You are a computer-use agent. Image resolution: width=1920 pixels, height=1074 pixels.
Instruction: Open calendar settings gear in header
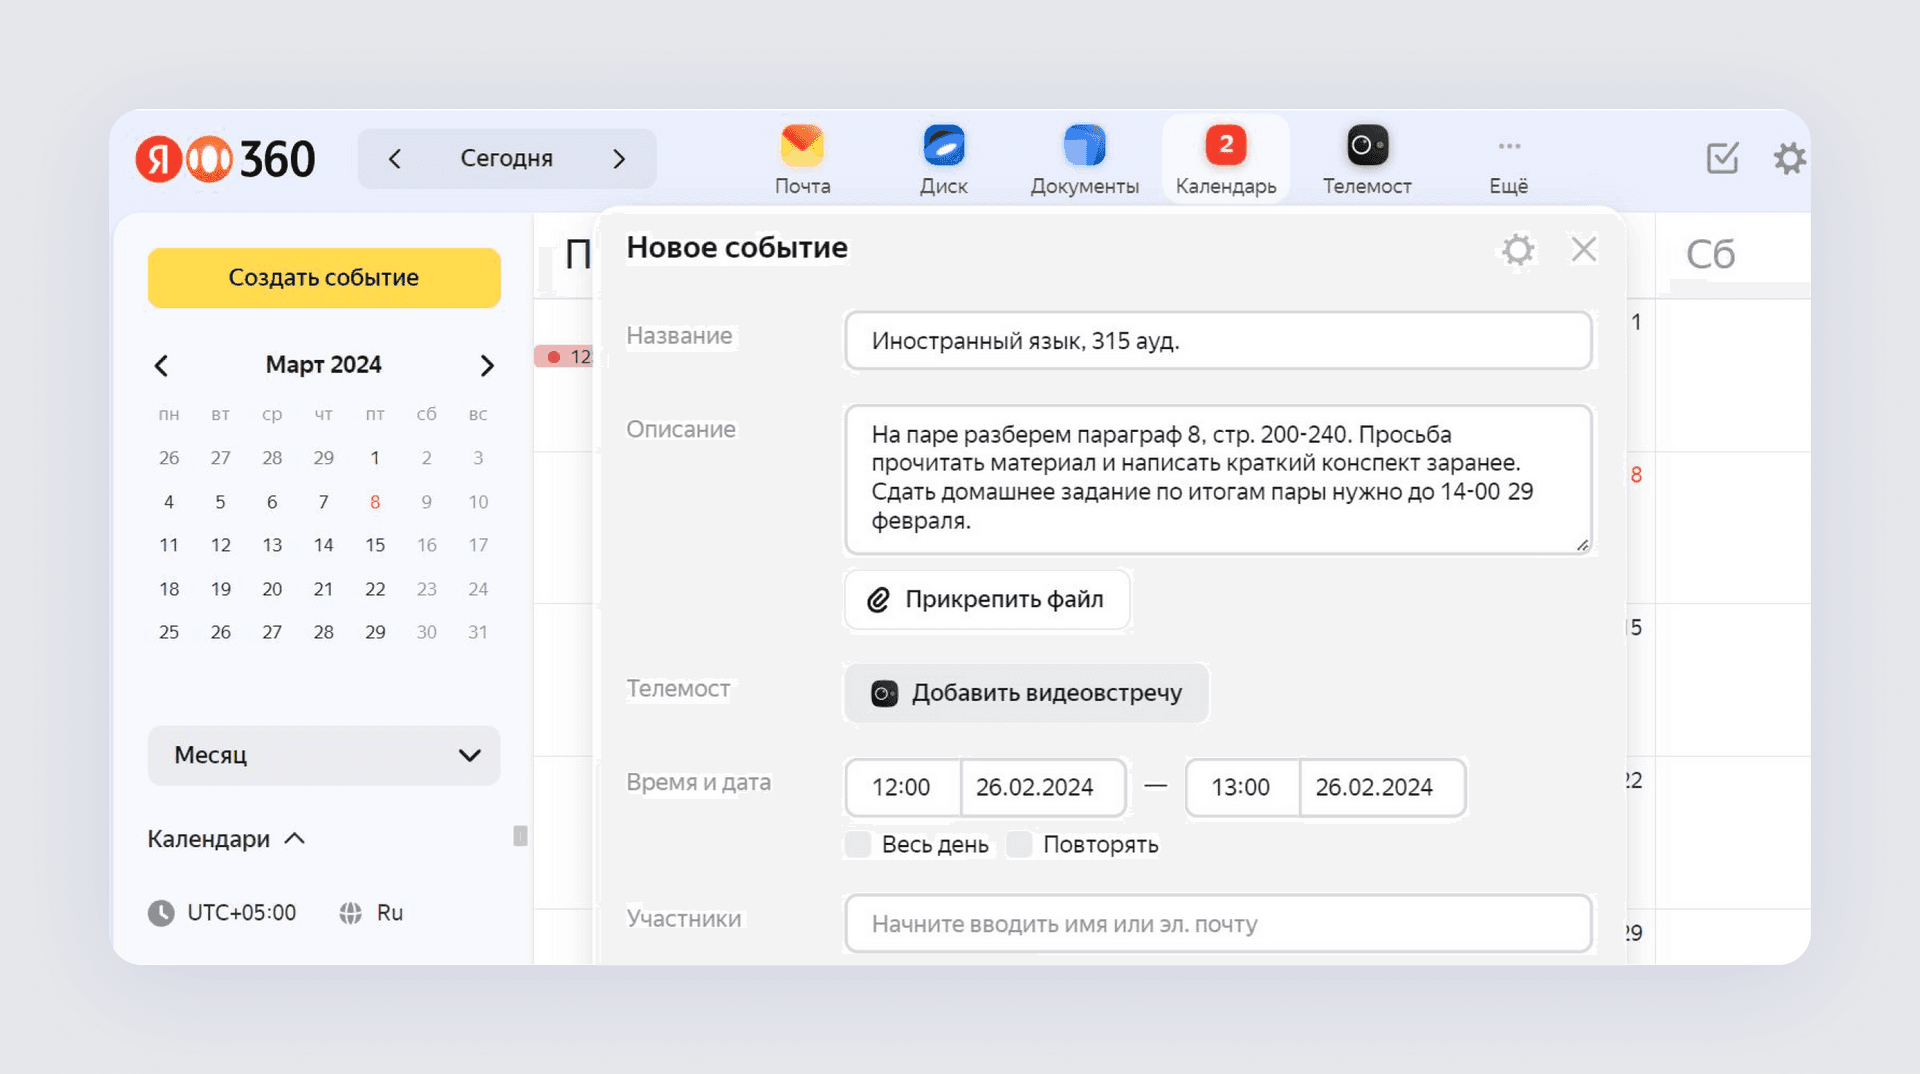coord(1789,158)
